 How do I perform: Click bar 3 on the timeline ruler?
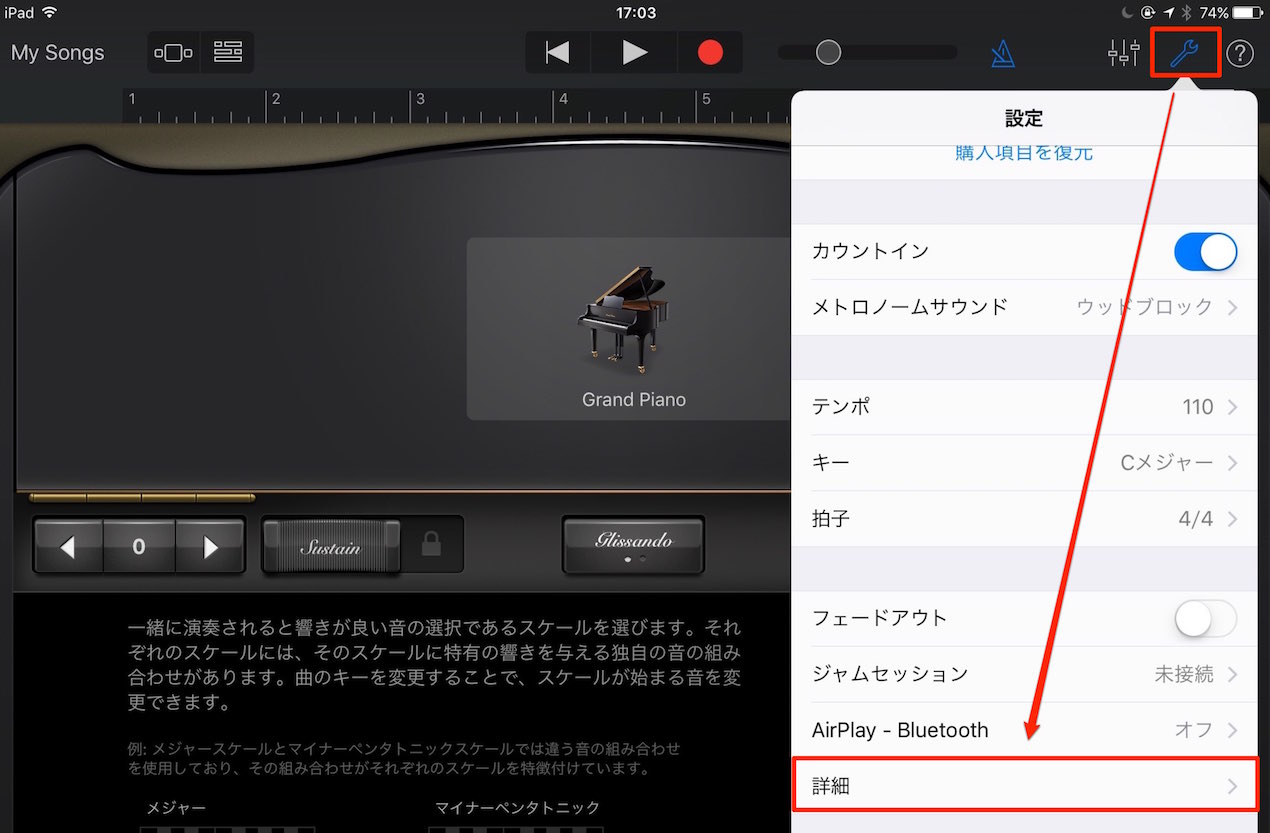coord(420,100)
